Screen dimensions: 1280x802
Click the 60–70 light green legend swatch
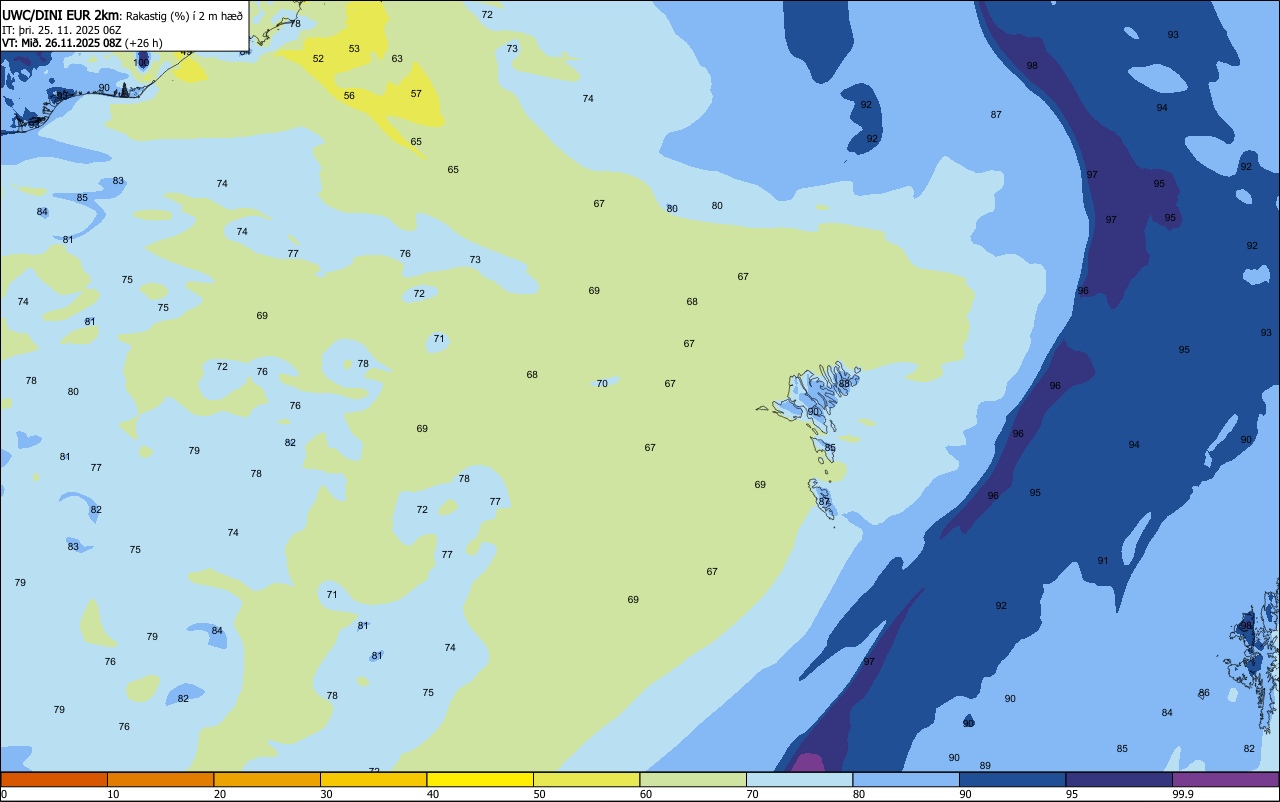click(693, 779)
